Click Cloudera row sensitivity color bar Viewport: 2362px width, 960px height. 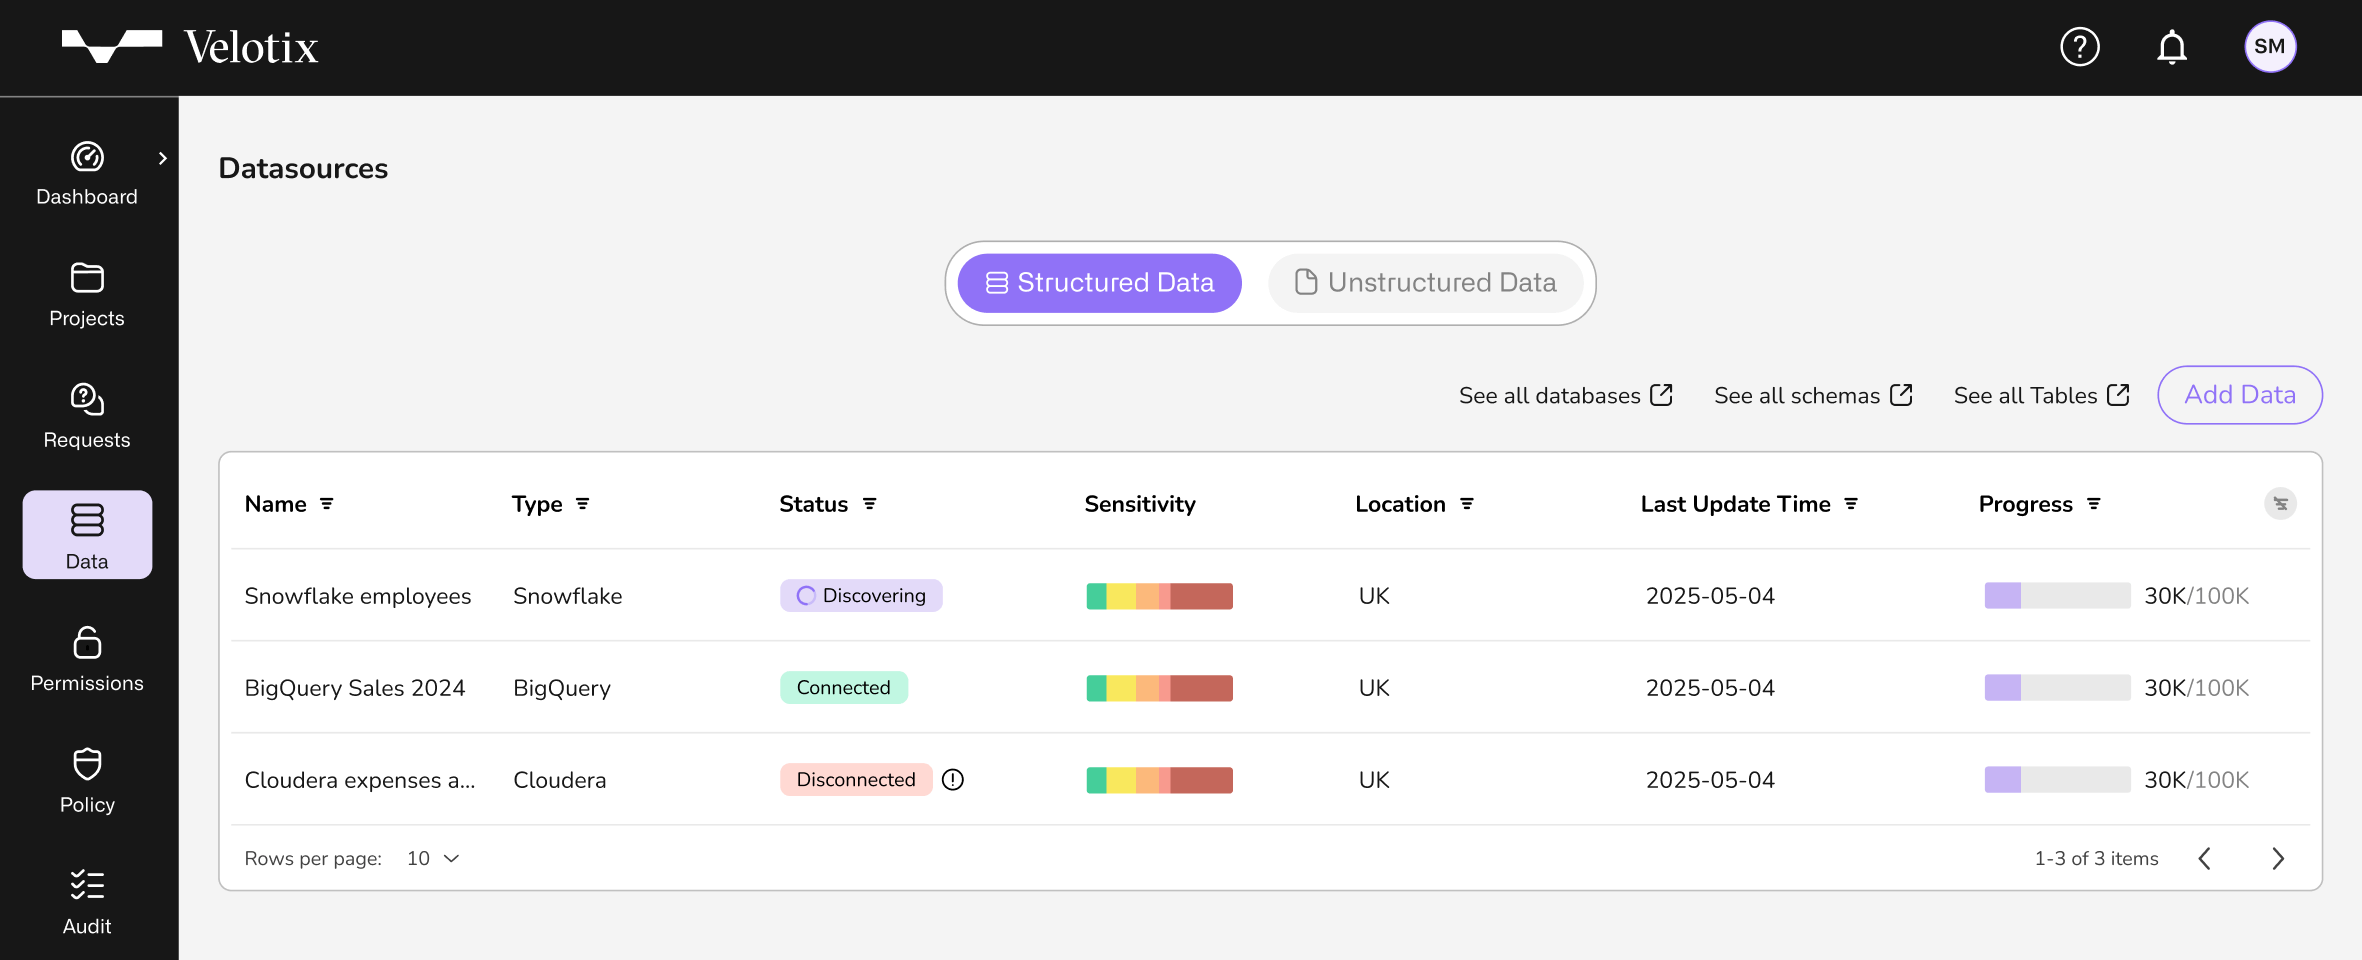point(1160,780)
